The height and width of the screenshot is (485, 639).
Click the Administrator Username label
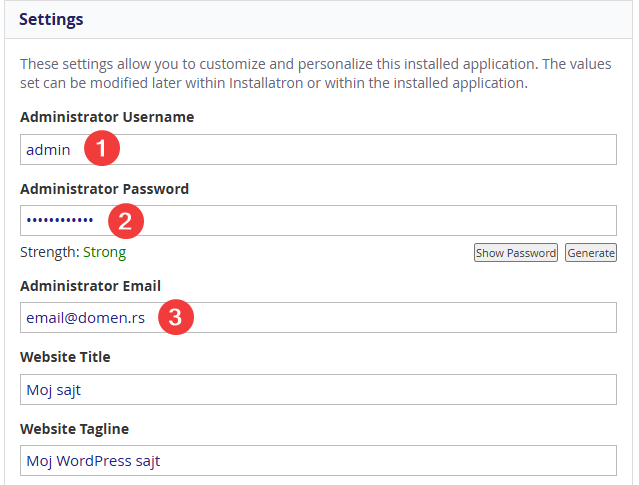pos(107,117)
